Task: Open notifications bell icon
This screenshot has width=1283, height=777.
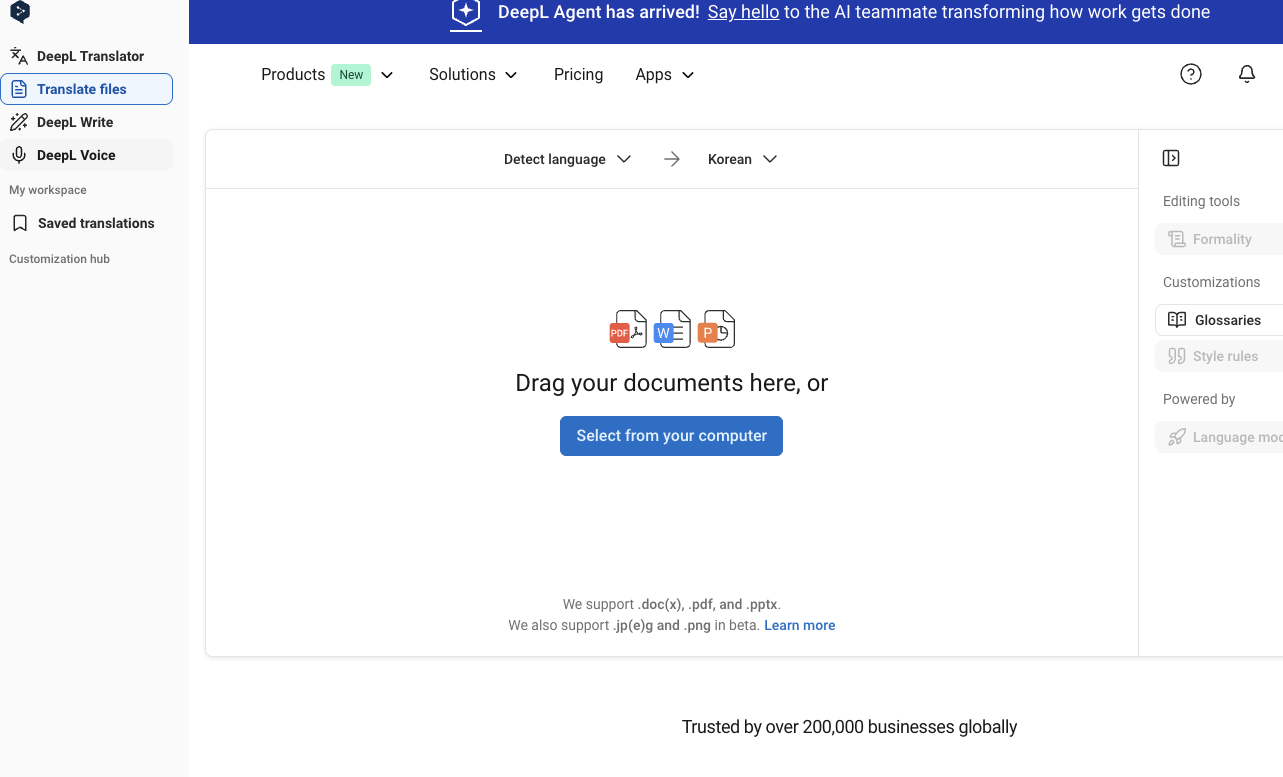Action: (x=1247, y=74)
